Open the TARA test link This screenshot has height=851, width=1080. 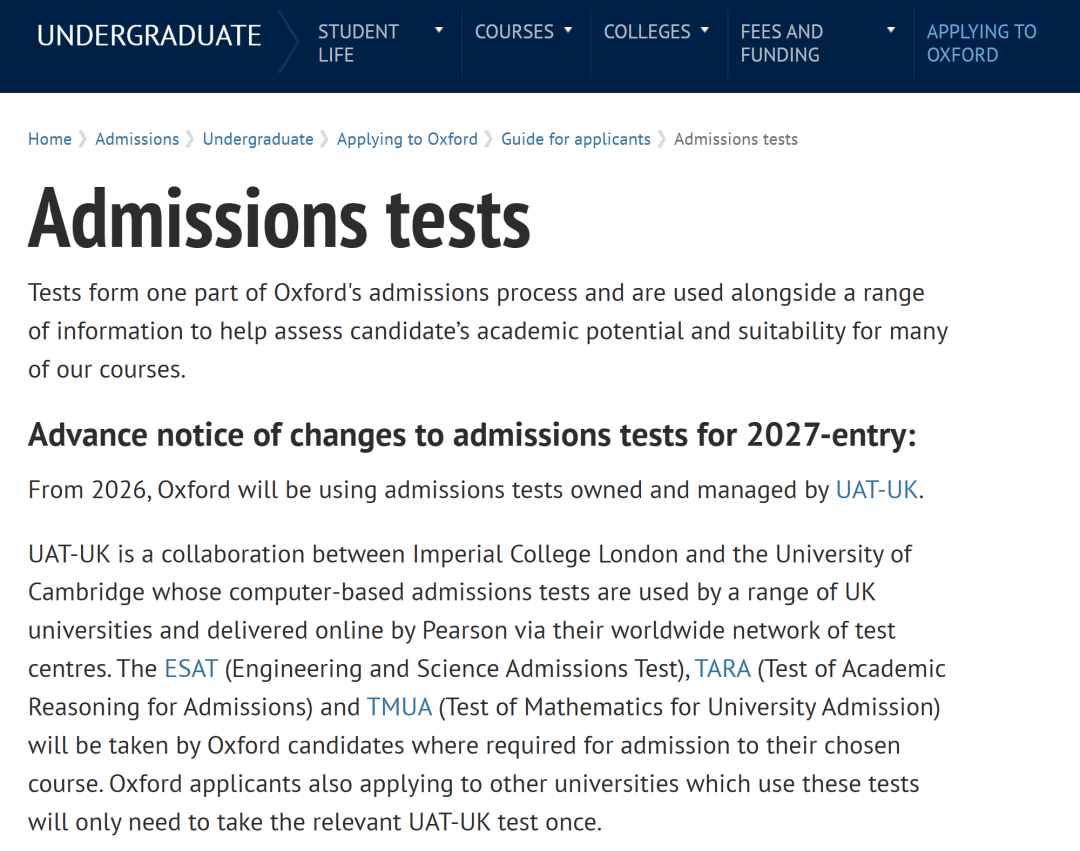pos(722,668)
